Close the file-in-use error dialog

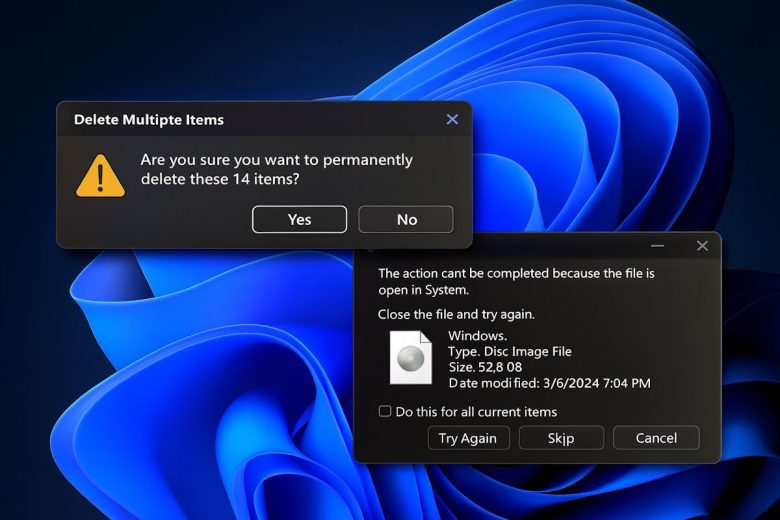tap(702, 246)
